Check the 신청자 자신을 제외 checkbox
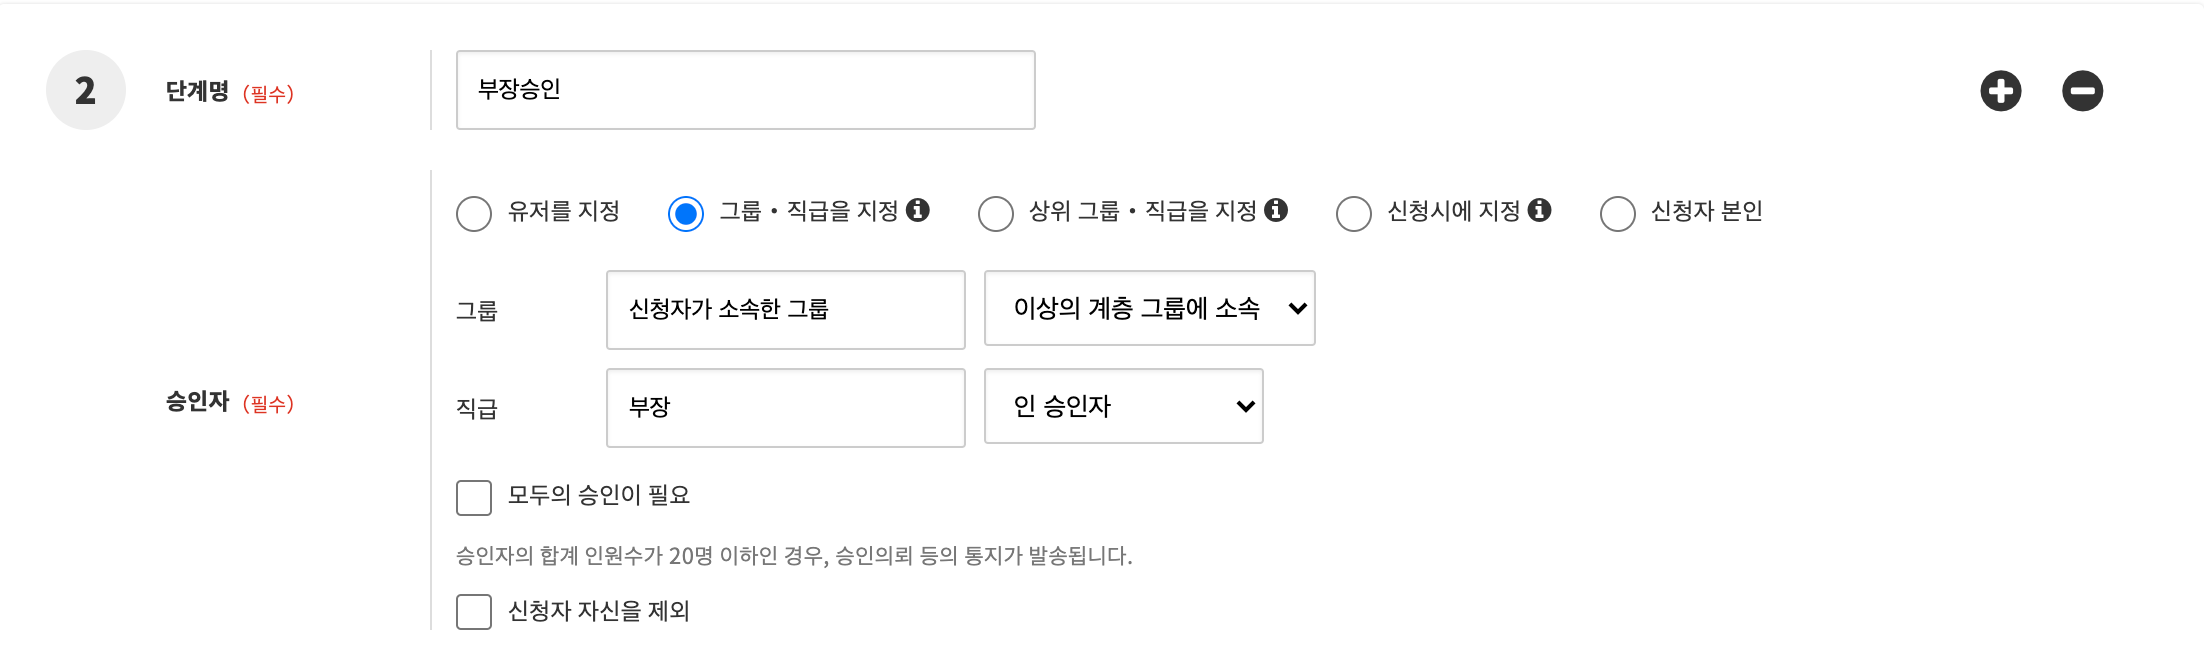2204x654 pixels. [x=474, y=611]
